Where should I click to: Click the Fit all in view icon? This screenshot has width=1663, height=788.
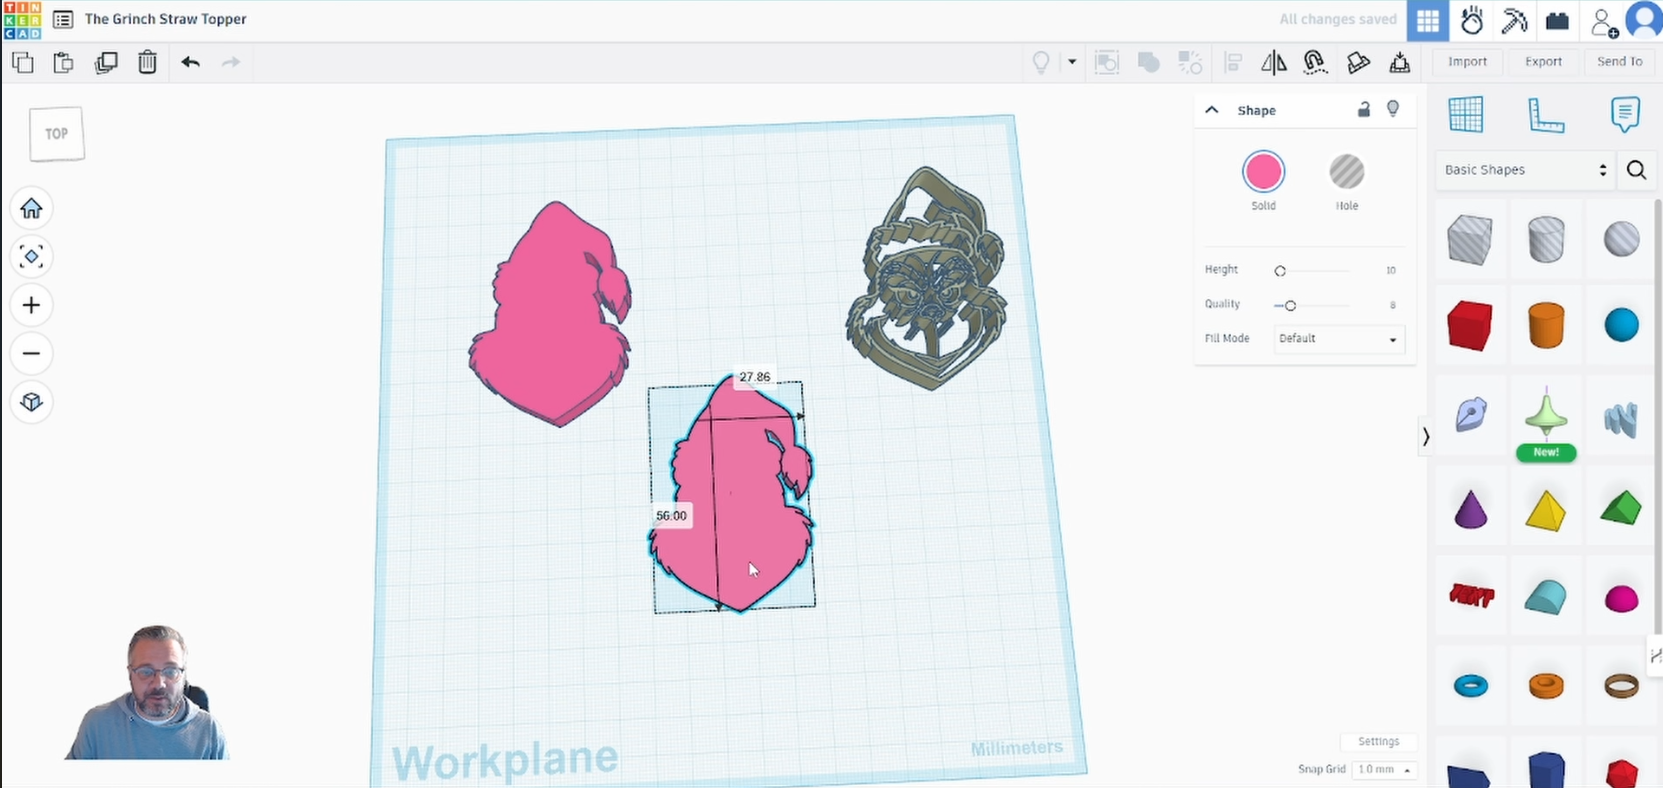pyautogui.click(x=31, y=257)
